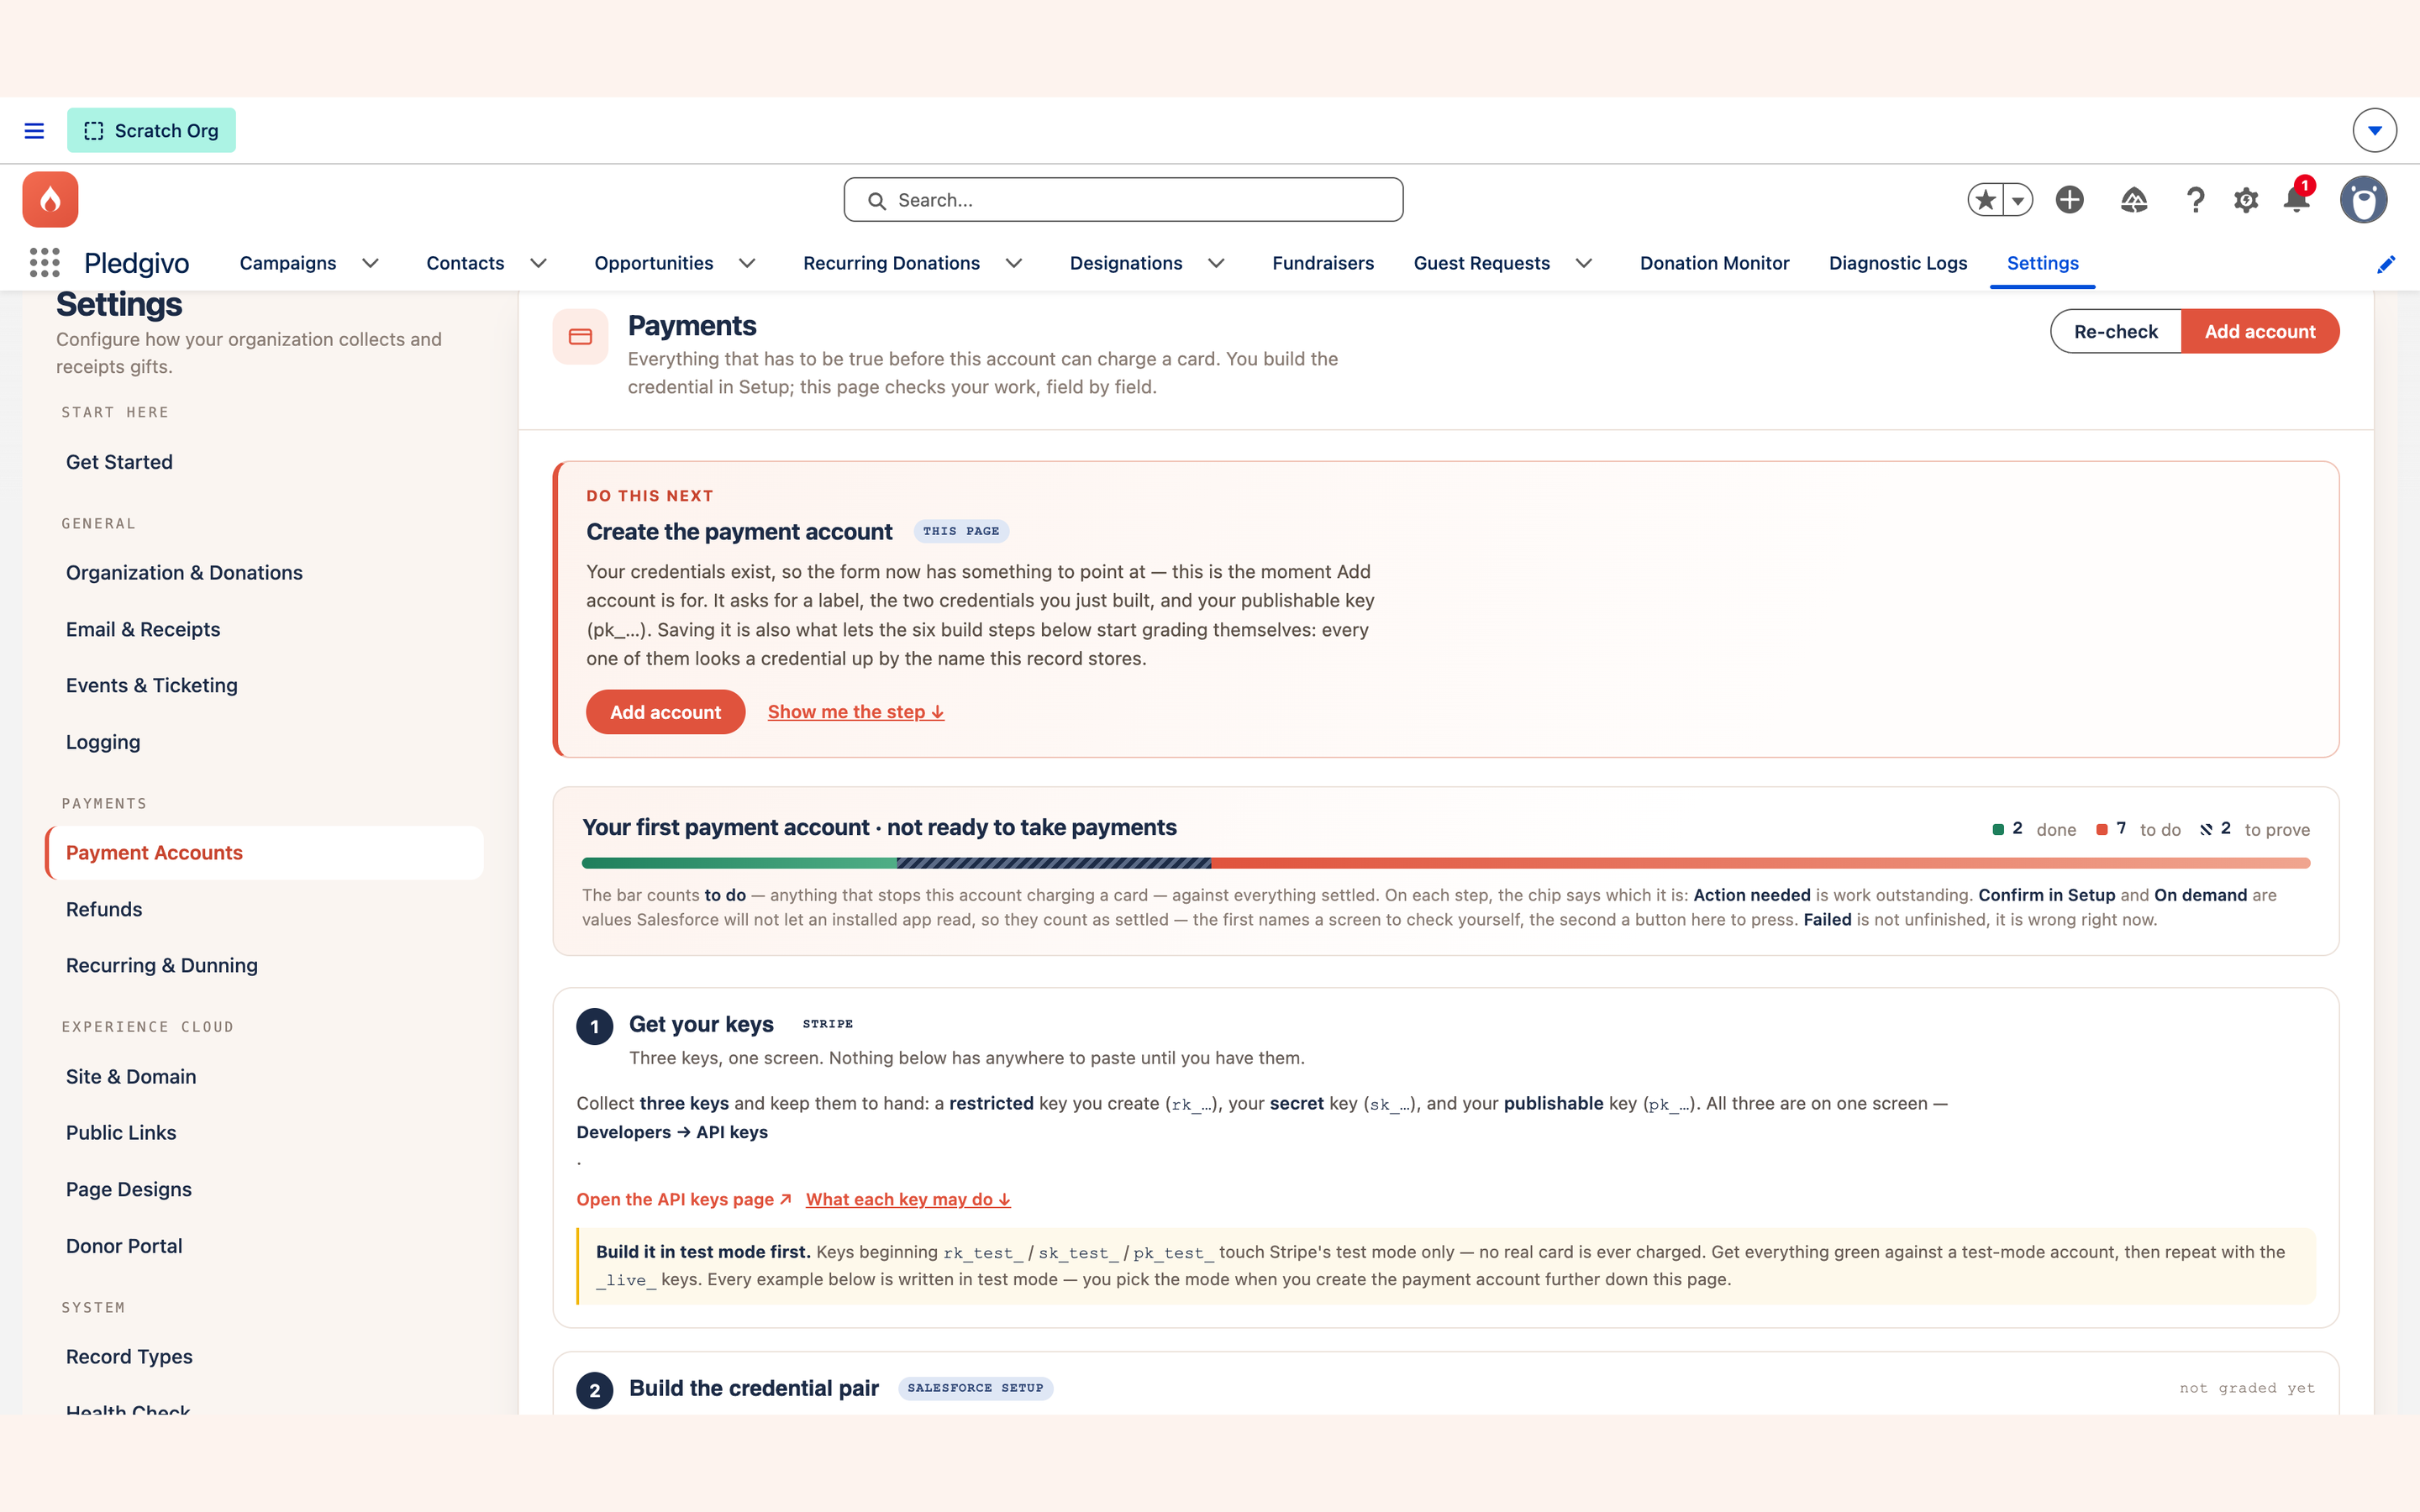Image resolution: width=2420 pixels, height=1512 pixels.
Task: Switch to the Donation Monitor tab
Action: pos(1714,263)
